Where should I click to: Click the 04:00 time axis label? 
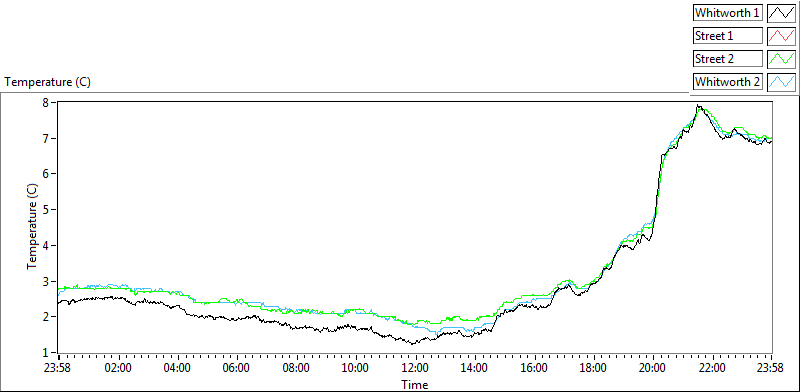coord(178,368)
